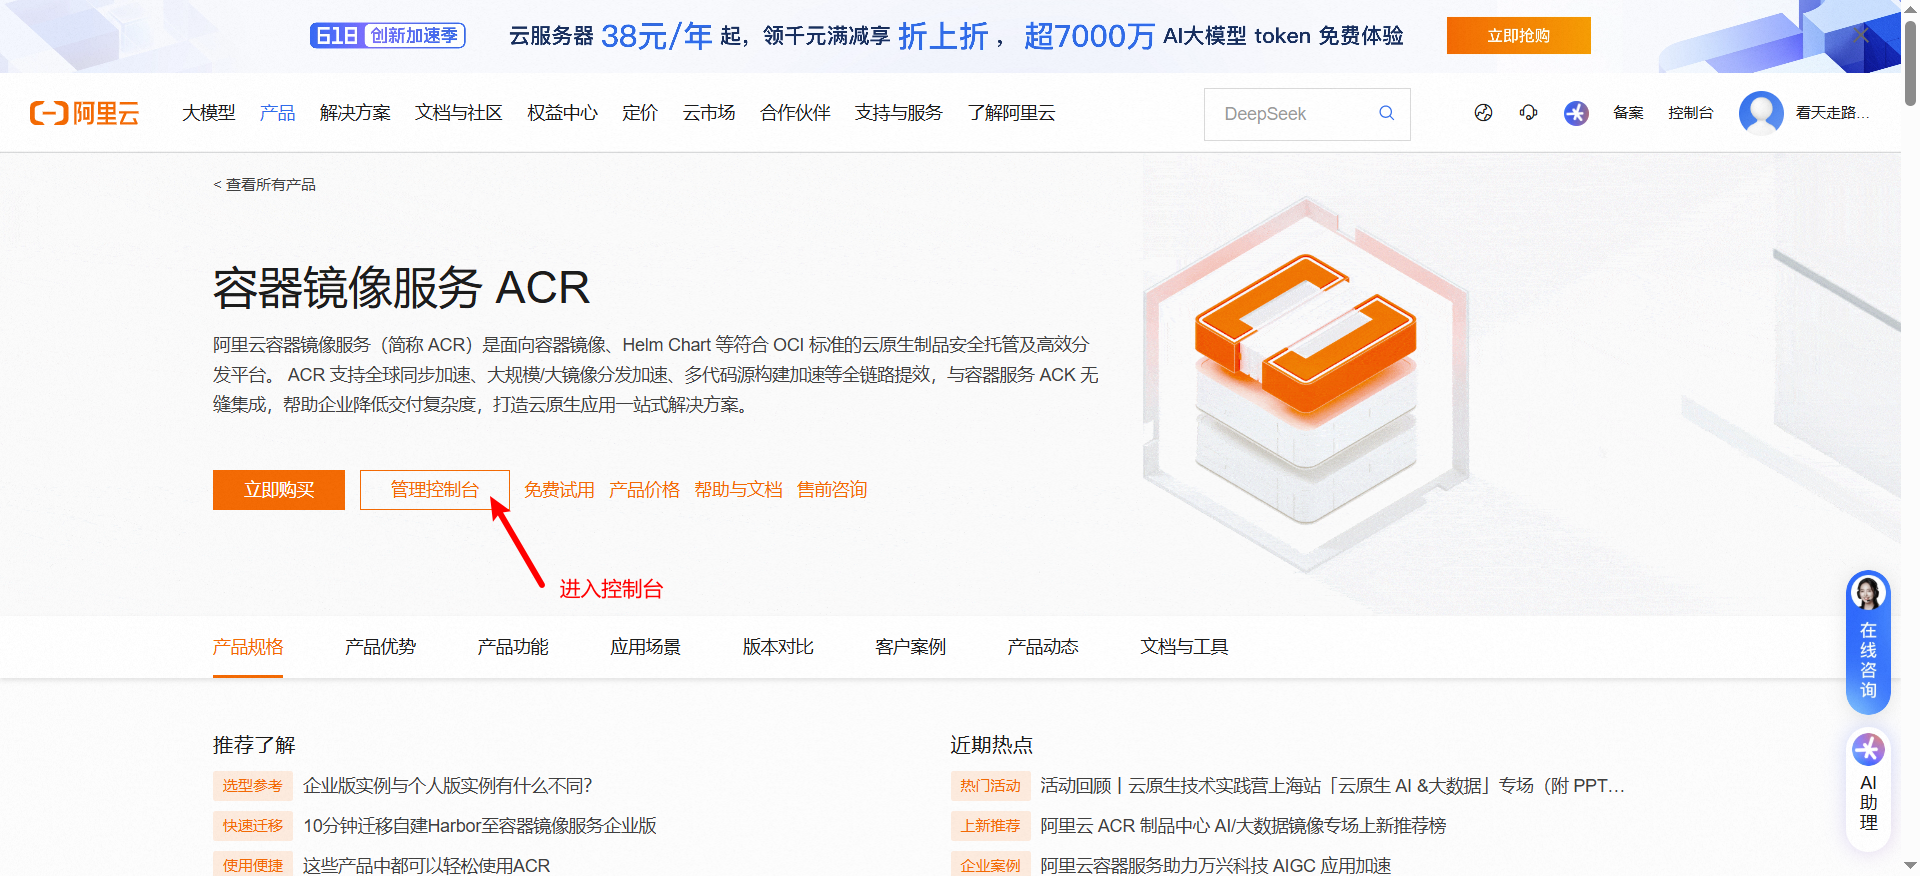
Task: Click the username 看天走路 text
Action: (x=1832, y=113)
